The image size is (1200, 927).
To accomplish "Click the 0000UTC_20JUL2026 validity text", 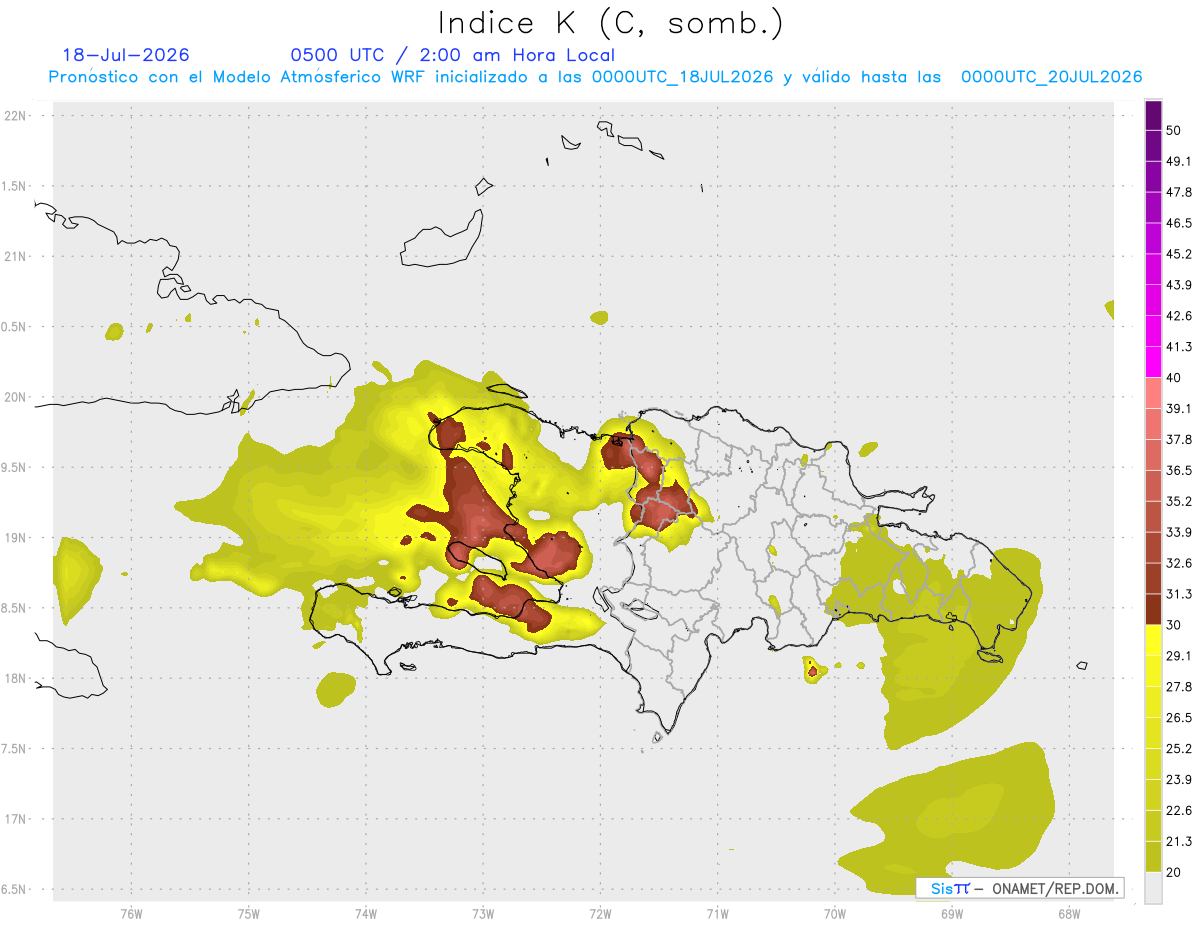I will pos(1051,77).
